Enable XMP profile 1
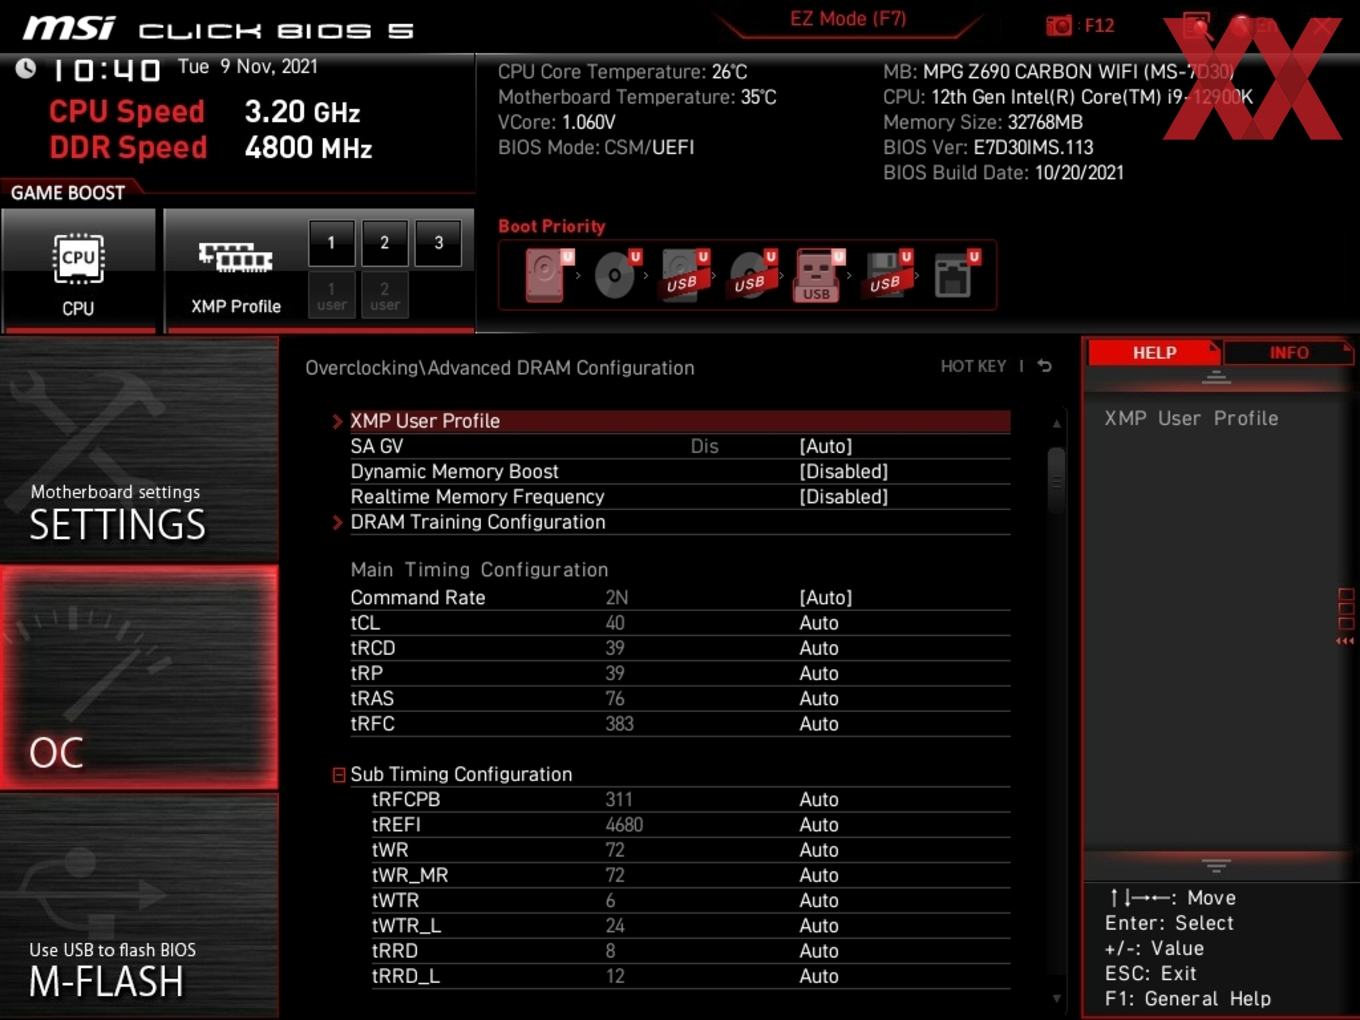The height and width of the screenshot is (1020, 1360). tap(331, 242)
